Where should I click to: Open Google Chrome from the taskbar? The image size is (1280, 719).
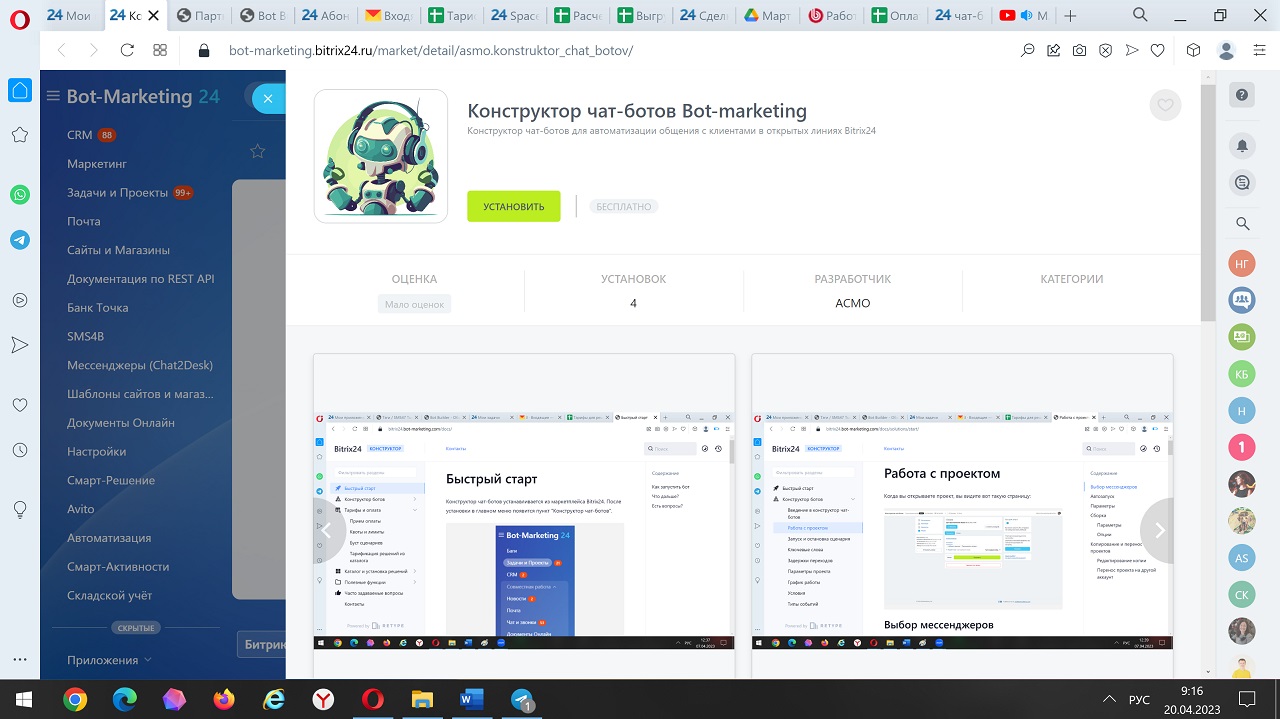pos(75,699)
